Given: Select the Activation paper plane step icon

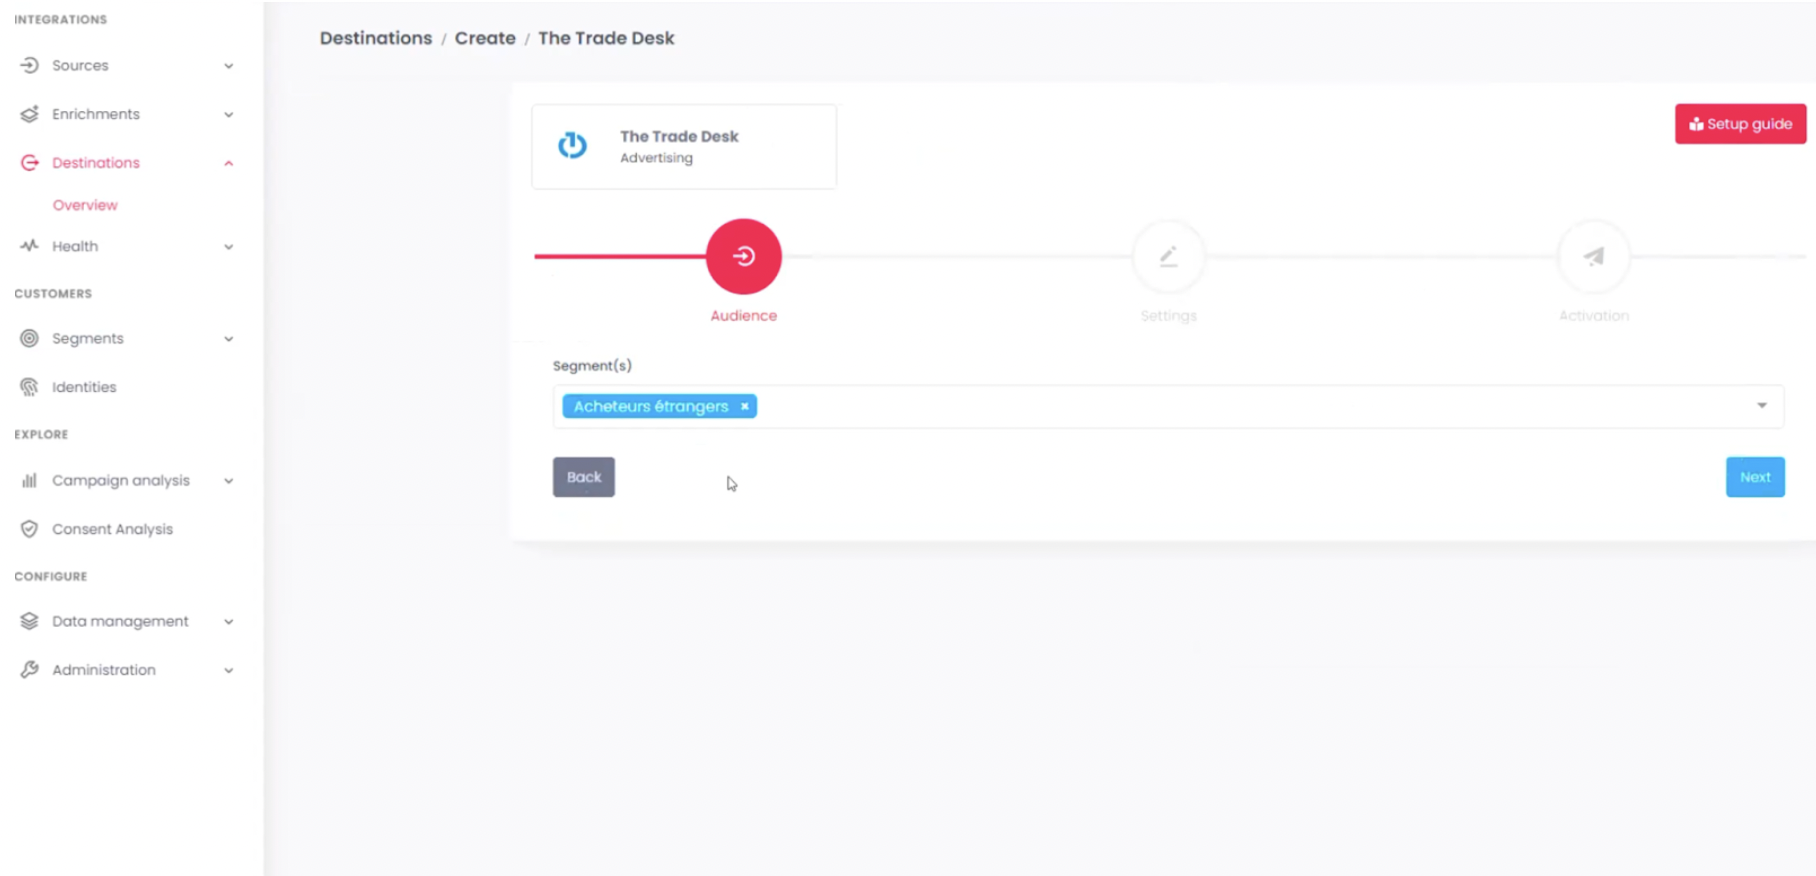Looking at the screenshot, I should point(1594,256).
